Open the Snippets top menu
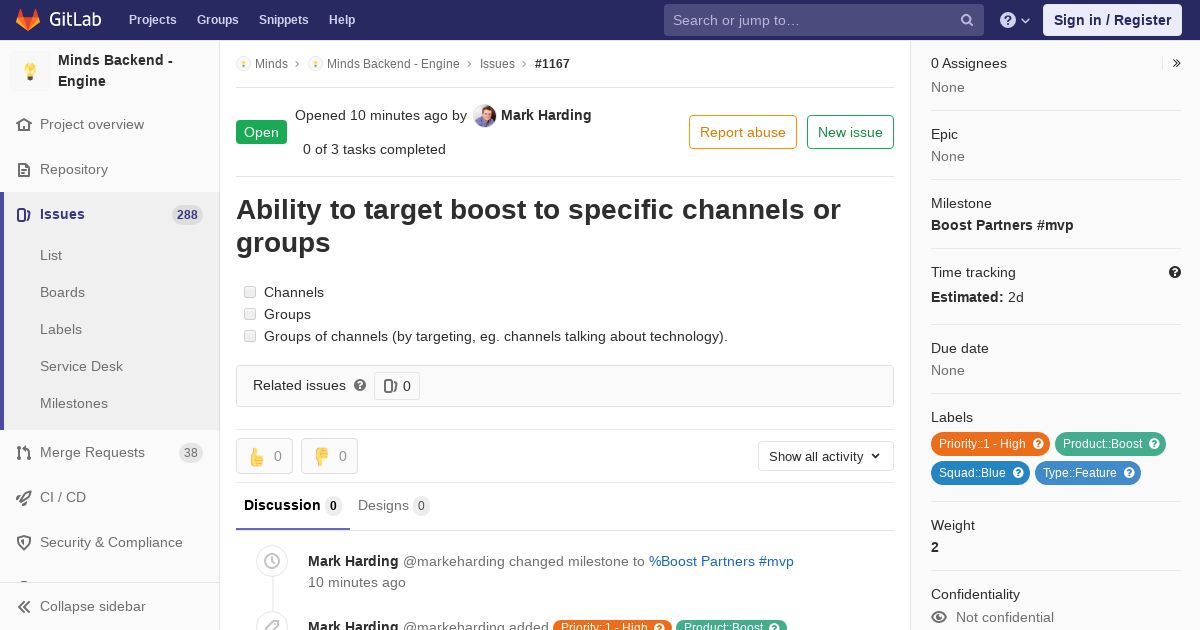This screenshot has height=630, width=1200. click(x=284, y=20)
